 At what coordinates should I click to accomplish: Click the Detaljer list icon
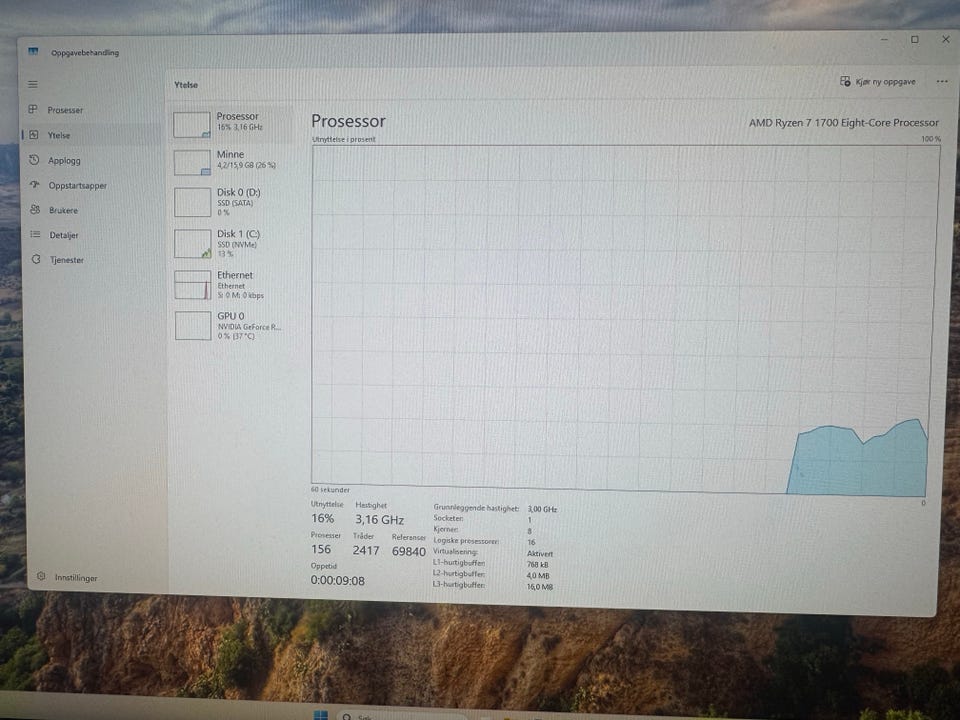point(36,234)
